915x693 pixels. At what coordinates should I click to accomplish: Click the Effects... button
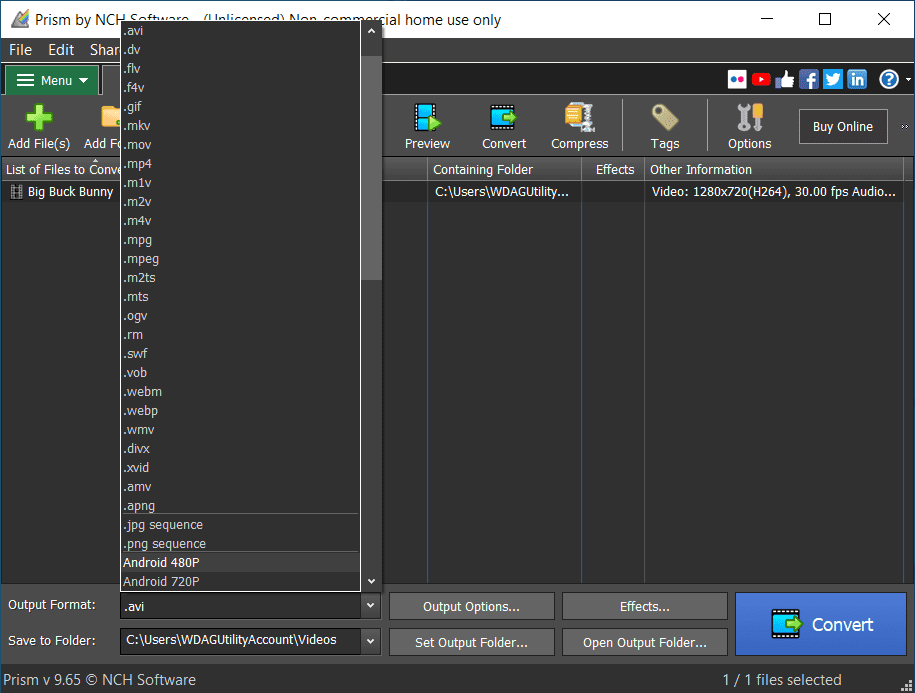(645, 607)
